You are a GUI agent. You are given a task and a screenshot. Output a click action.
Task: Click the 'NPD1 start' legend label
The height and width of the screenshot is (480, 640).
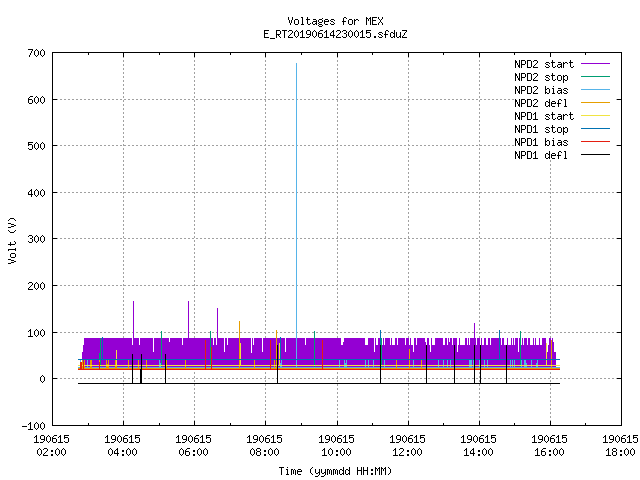click(544, 116)
